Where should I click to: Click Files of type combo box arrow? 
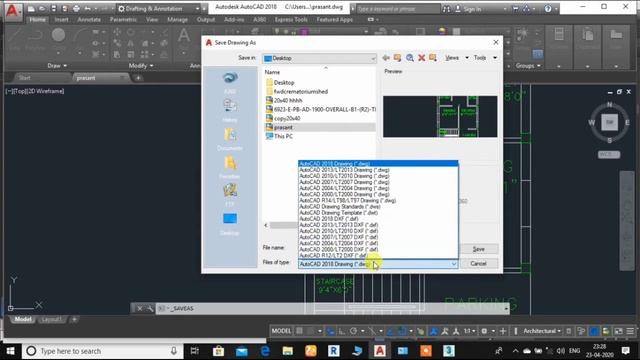point(453,264)
